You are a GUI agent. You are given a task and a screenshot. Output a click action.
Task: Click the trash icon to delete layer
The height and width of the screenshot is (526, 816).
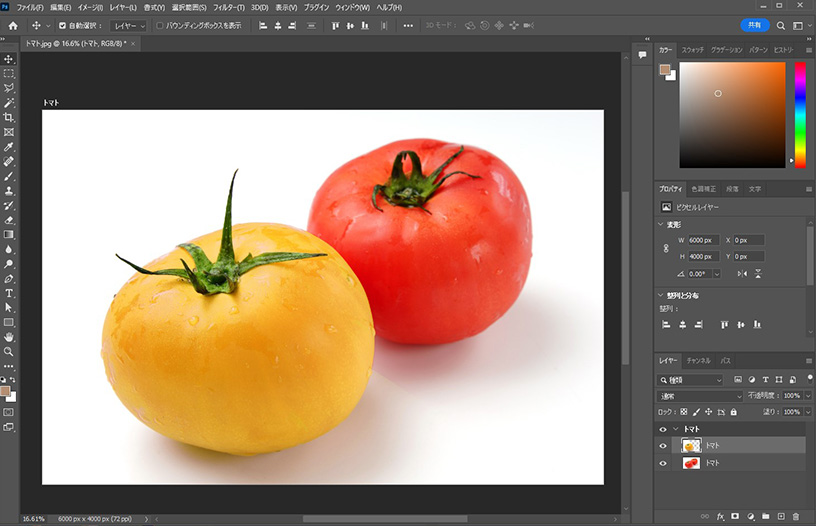coord(796,516)
